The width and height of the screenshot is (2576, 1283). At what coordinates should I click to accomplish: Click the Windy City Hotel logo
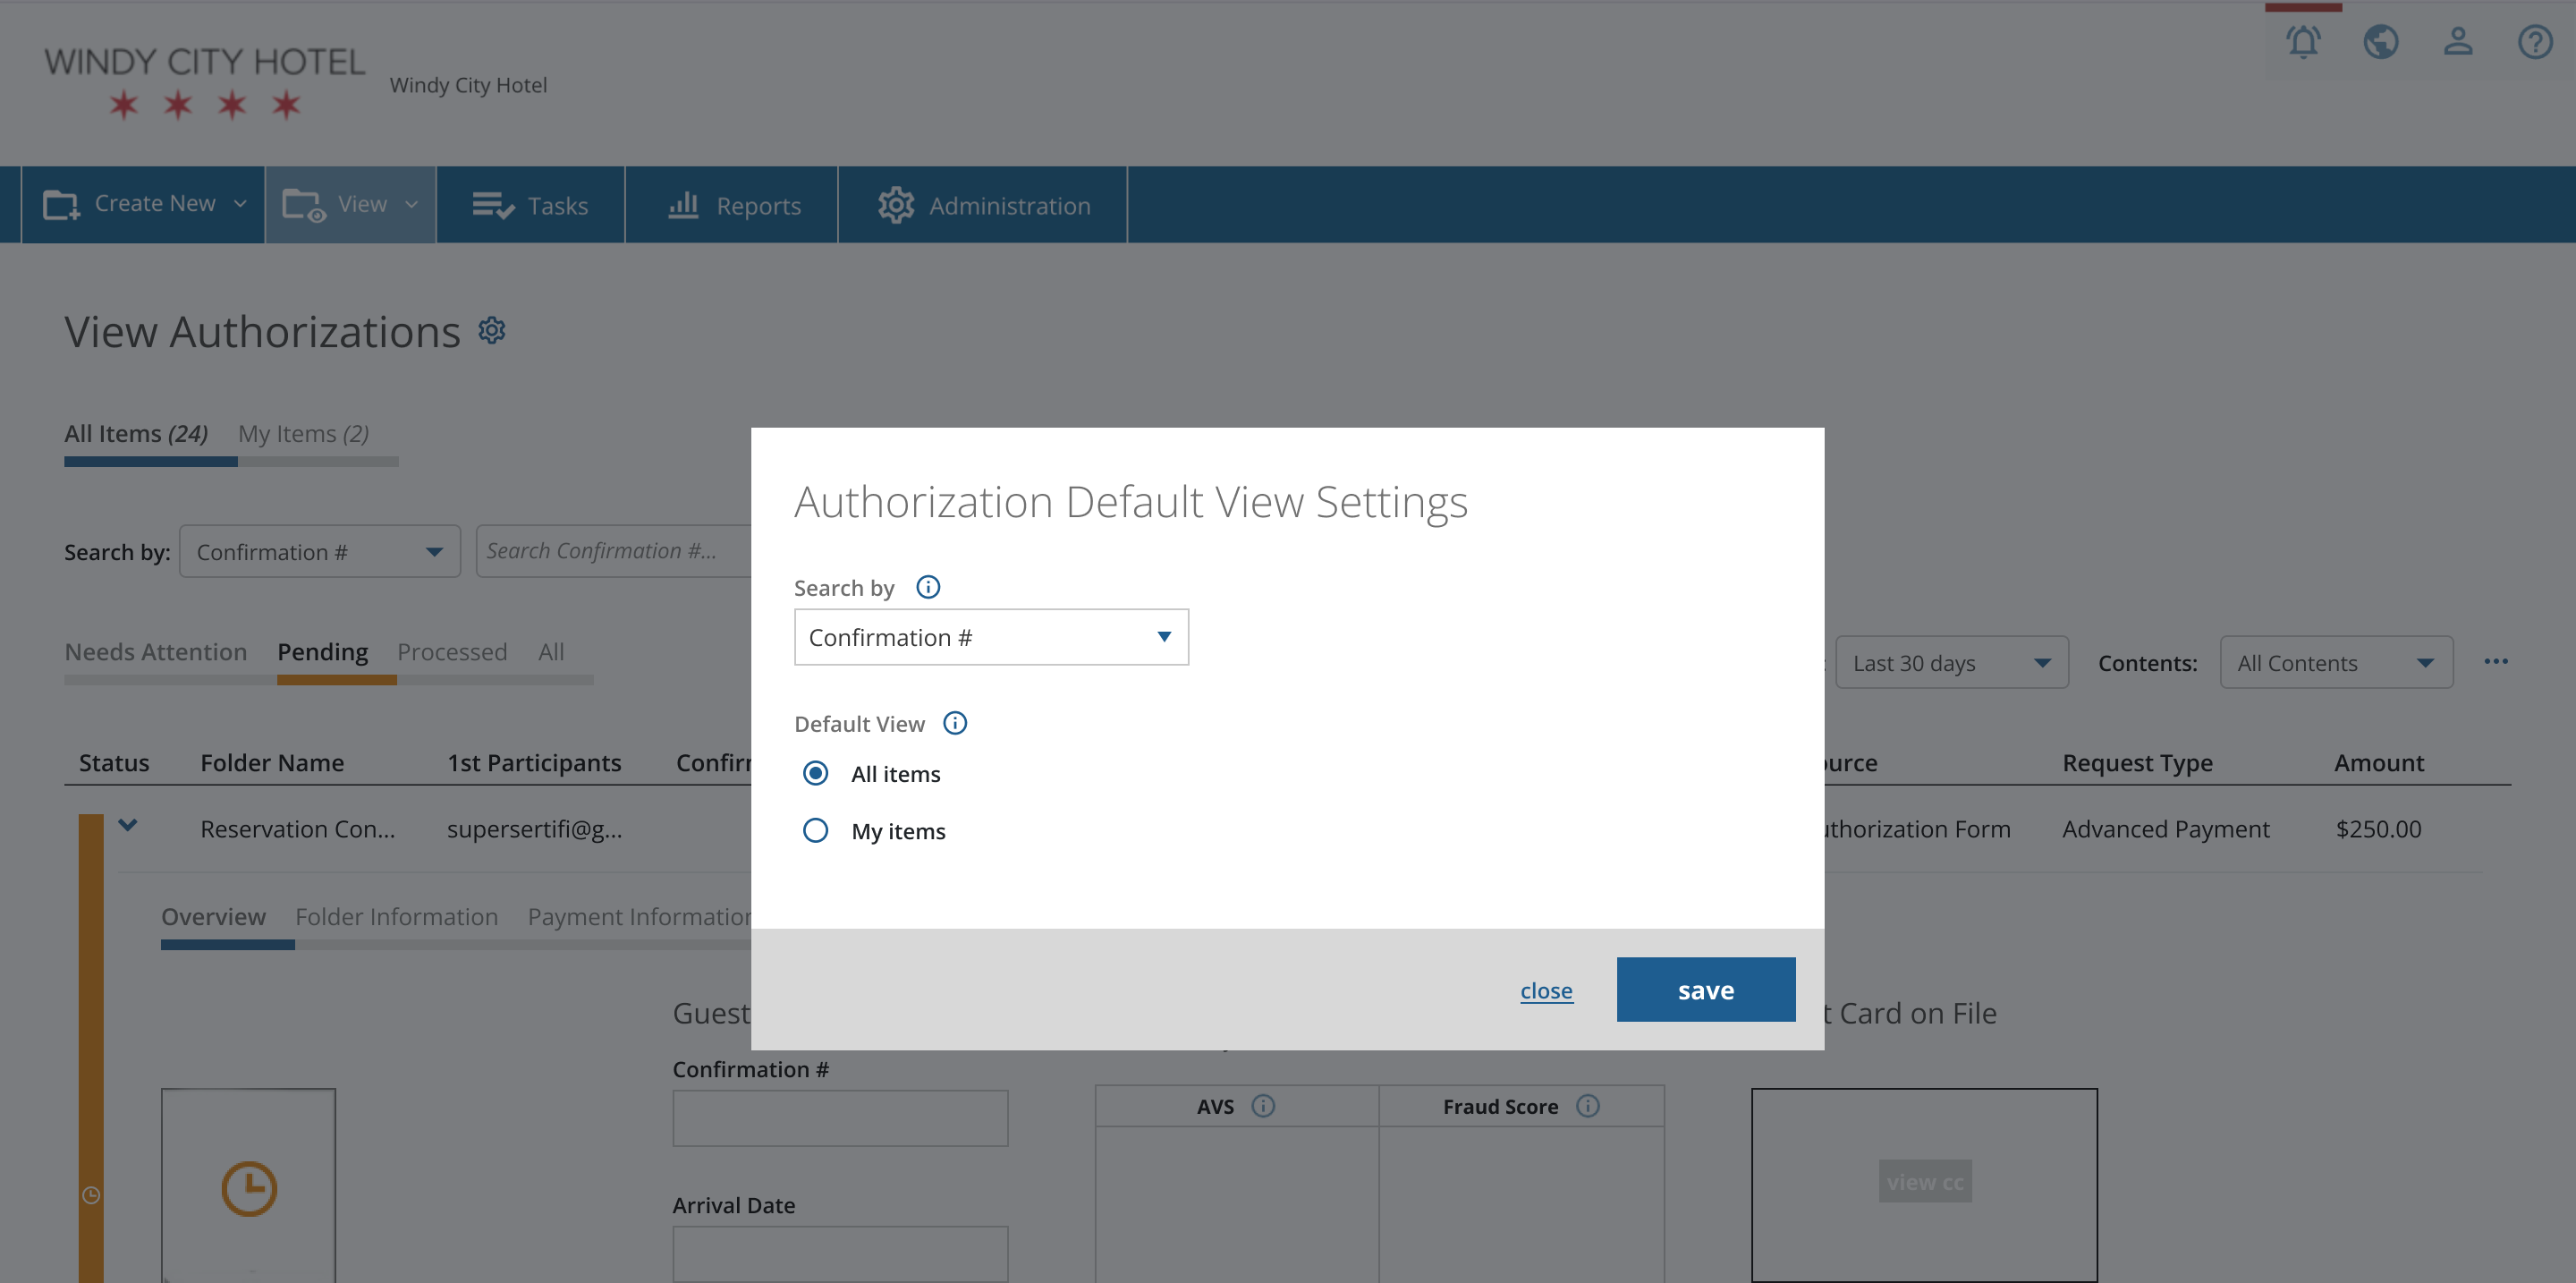click(205, 82)
